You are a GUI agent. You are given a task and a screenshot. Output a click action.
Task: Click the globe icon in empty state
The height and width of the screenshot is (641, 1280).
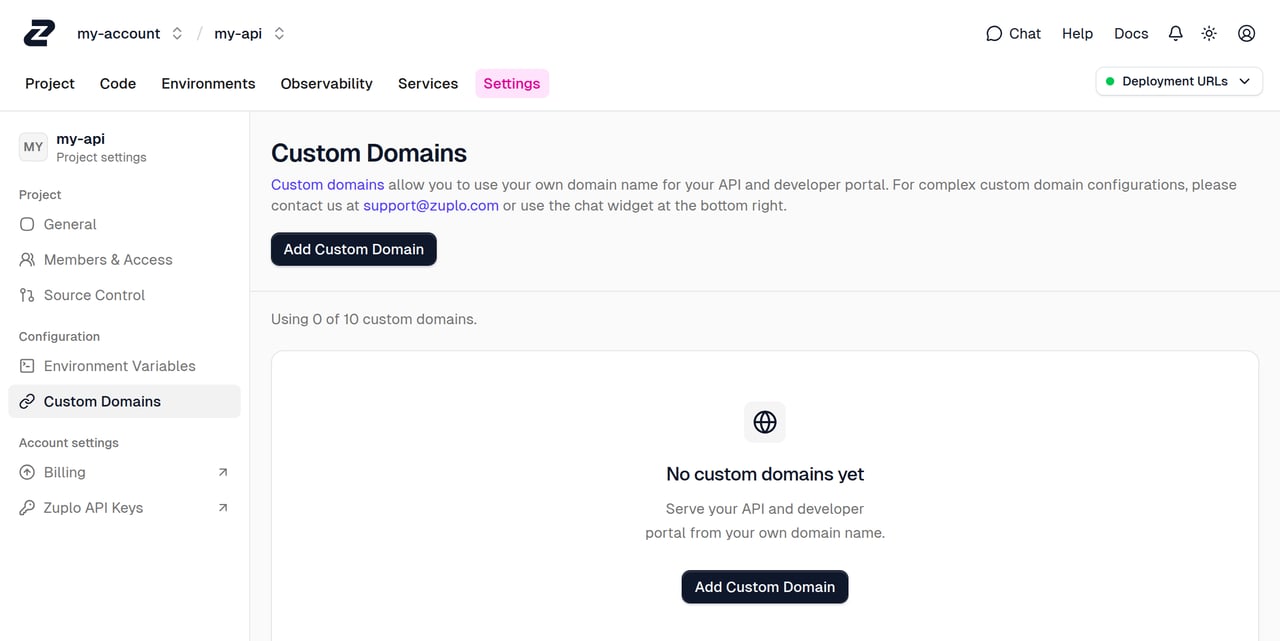point(765,422)
